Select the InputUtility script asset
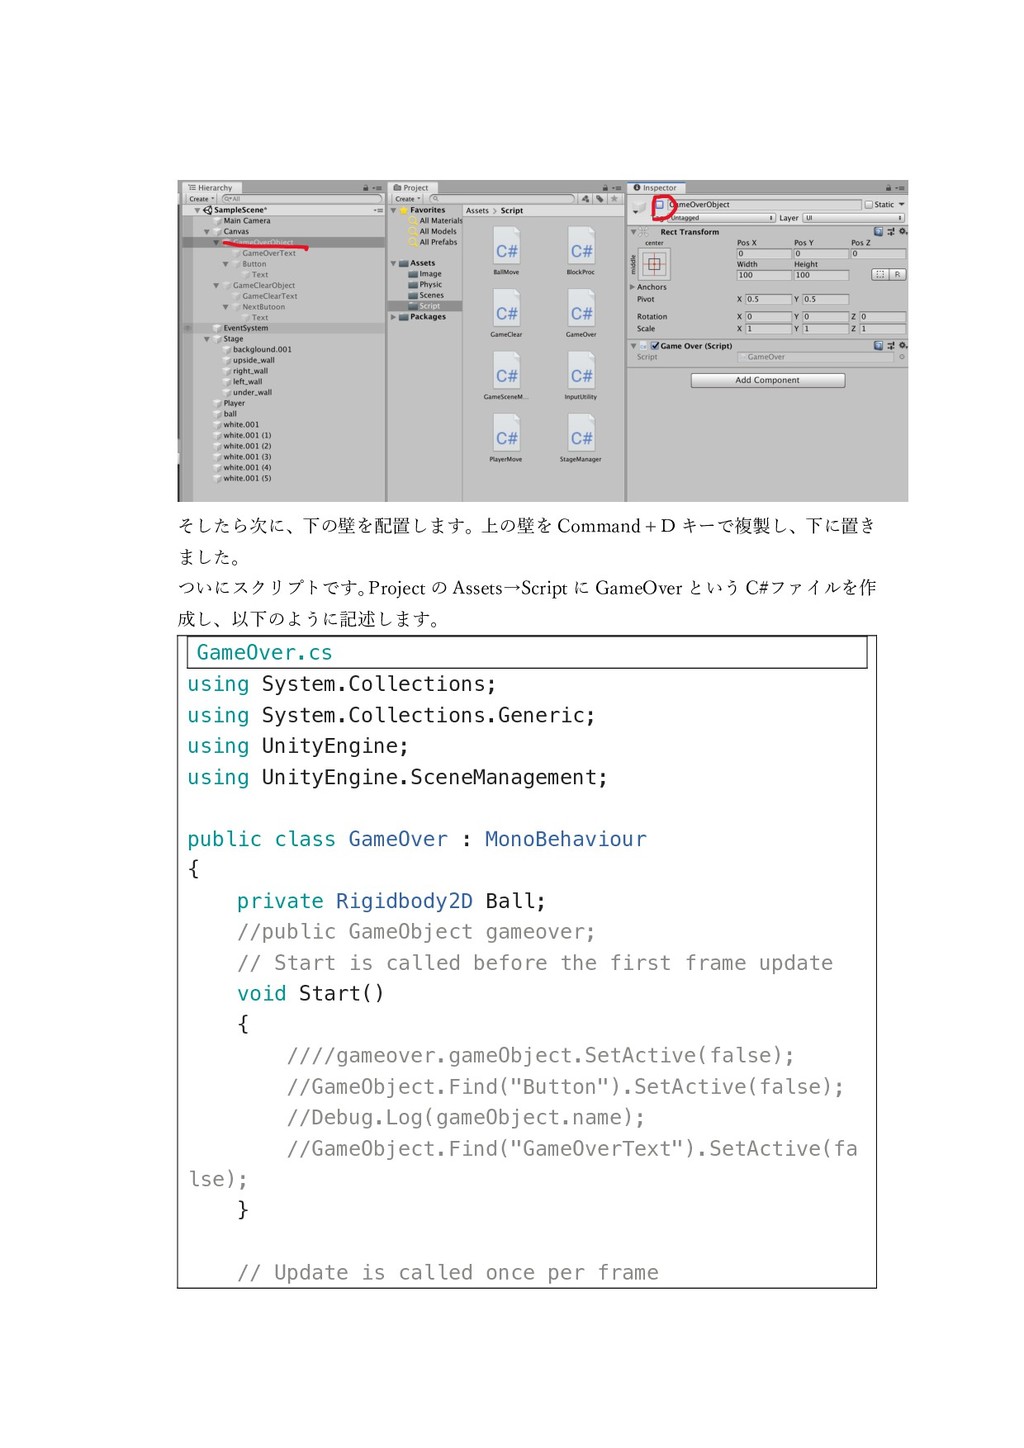Viewport: 1024px width, 1448px height. pos(581,378)
